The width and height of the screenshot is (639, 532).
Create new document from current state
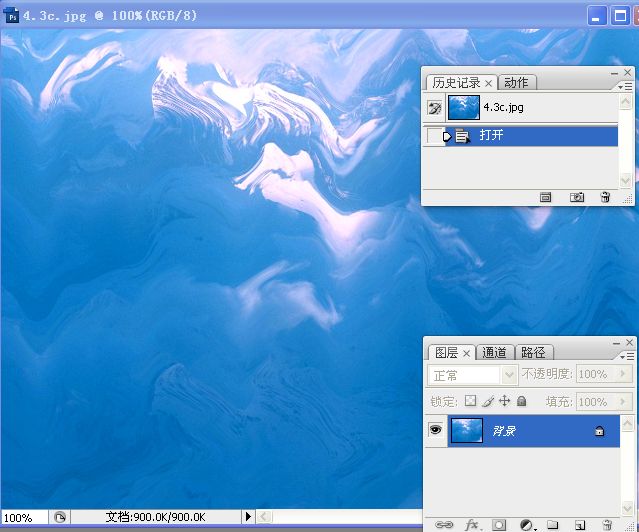546,198
